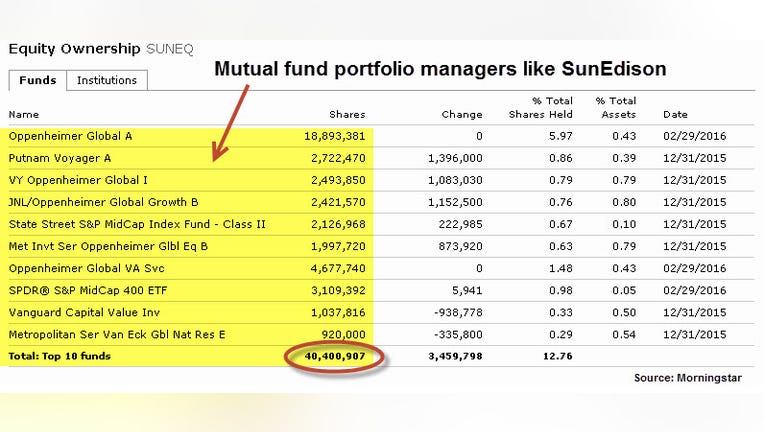Click the Date column header
The height and width of the screenshot is (432, 764).
point(675,114)
